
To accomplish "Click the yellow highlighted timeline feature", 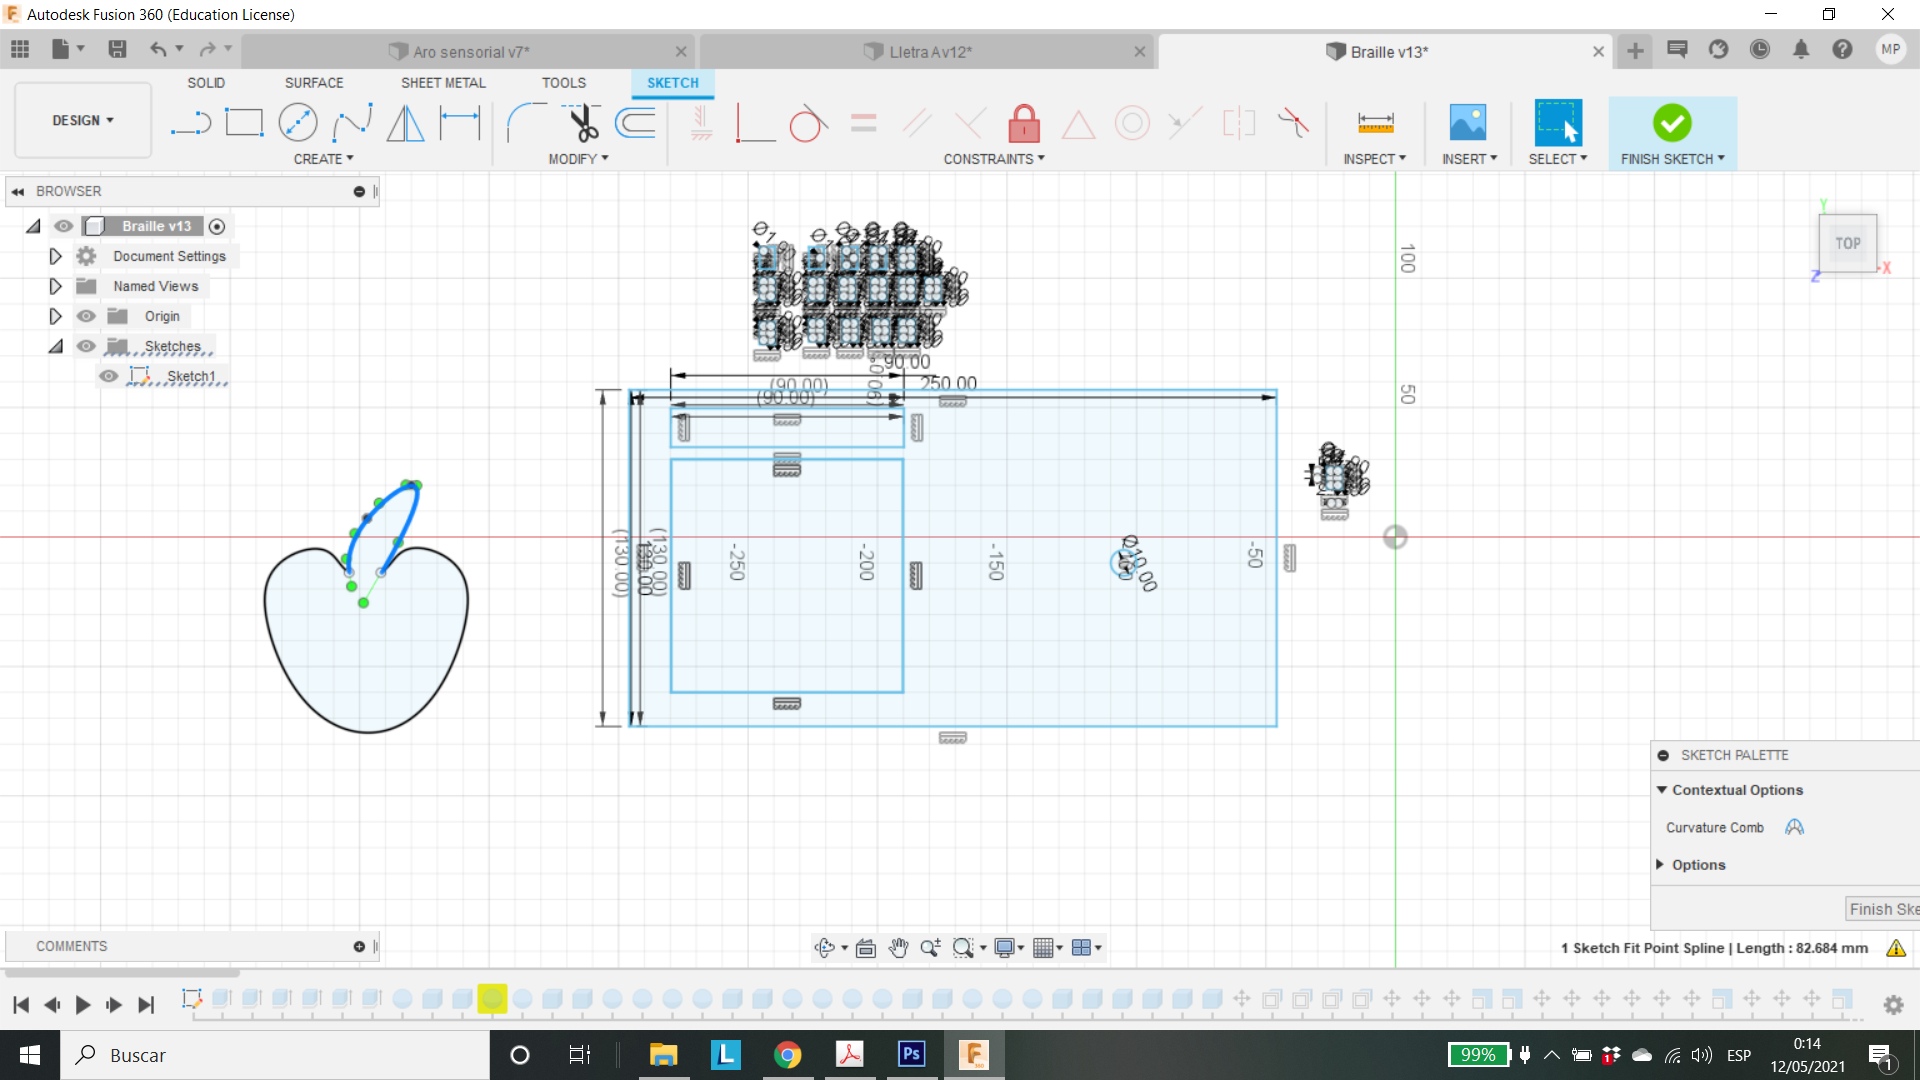I will tap(492, 998).
